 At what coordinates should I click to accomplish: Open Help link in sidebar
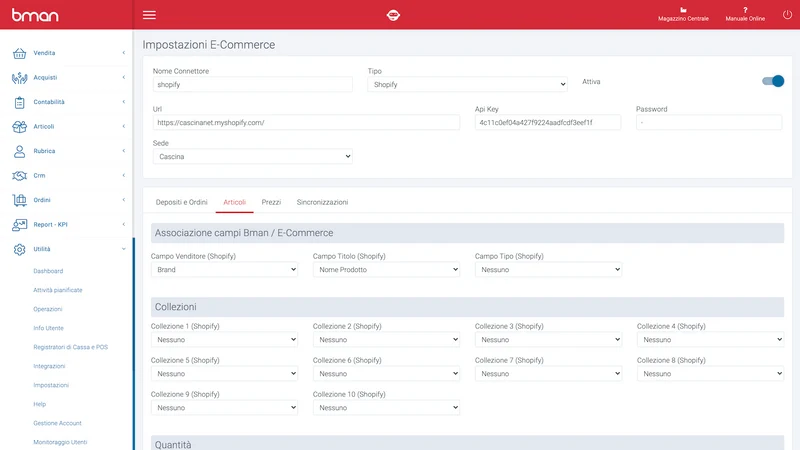click(40, 404)
